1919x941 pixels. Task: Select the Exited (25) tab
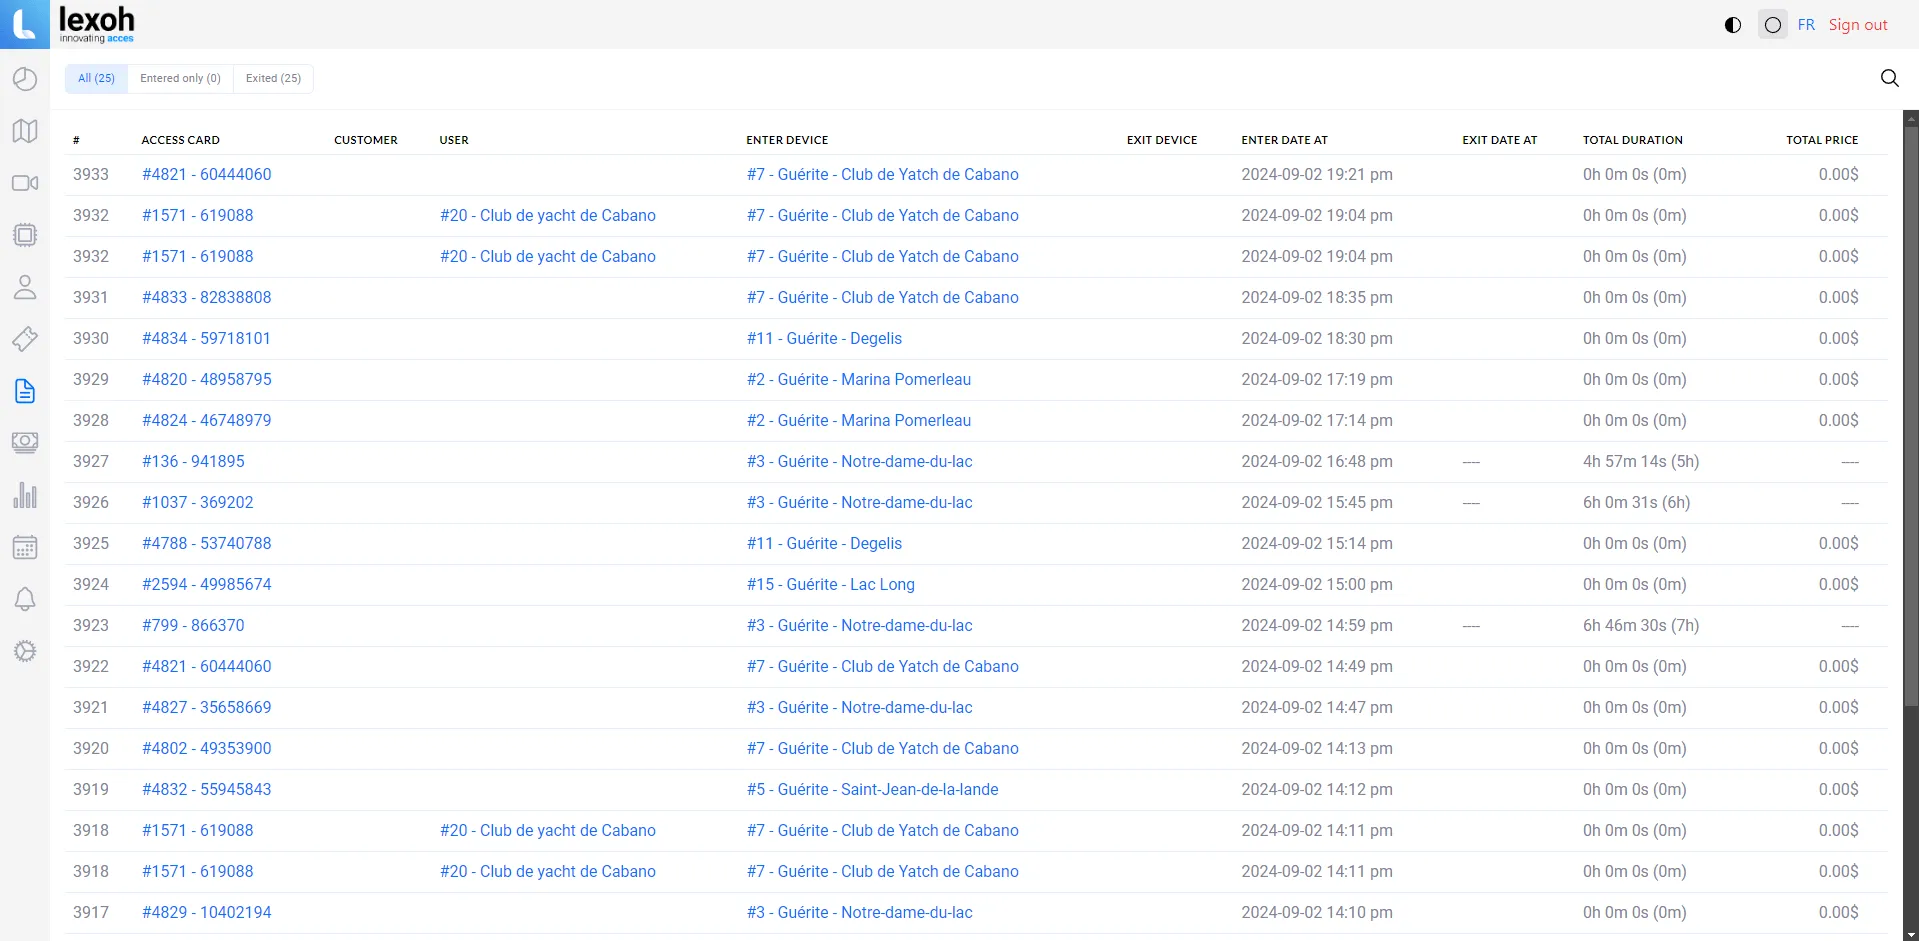pos(273,78)
